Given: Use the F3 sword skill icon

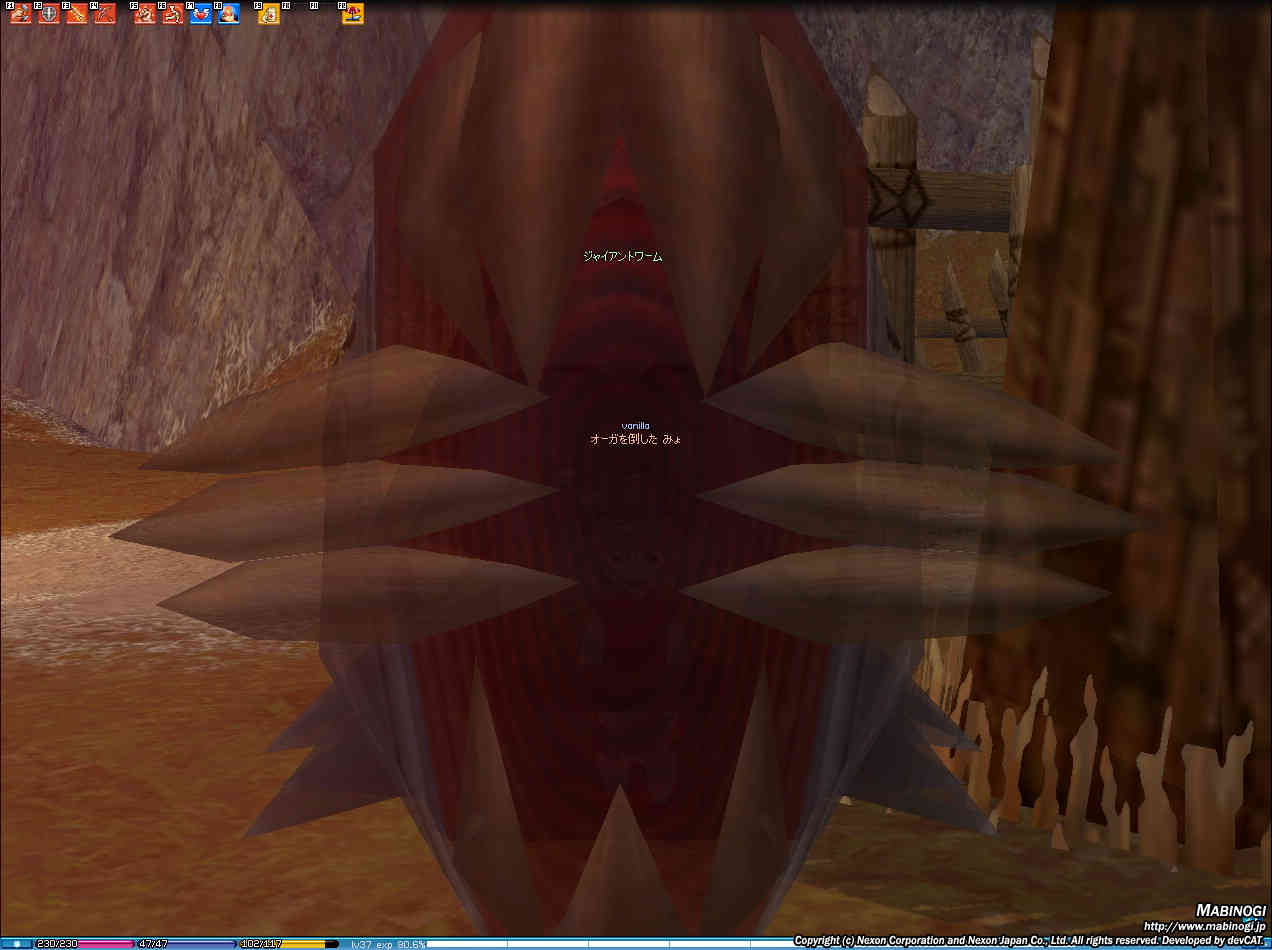Looking at the screenshot, I should pyautogui.click(x=77, y=14).
